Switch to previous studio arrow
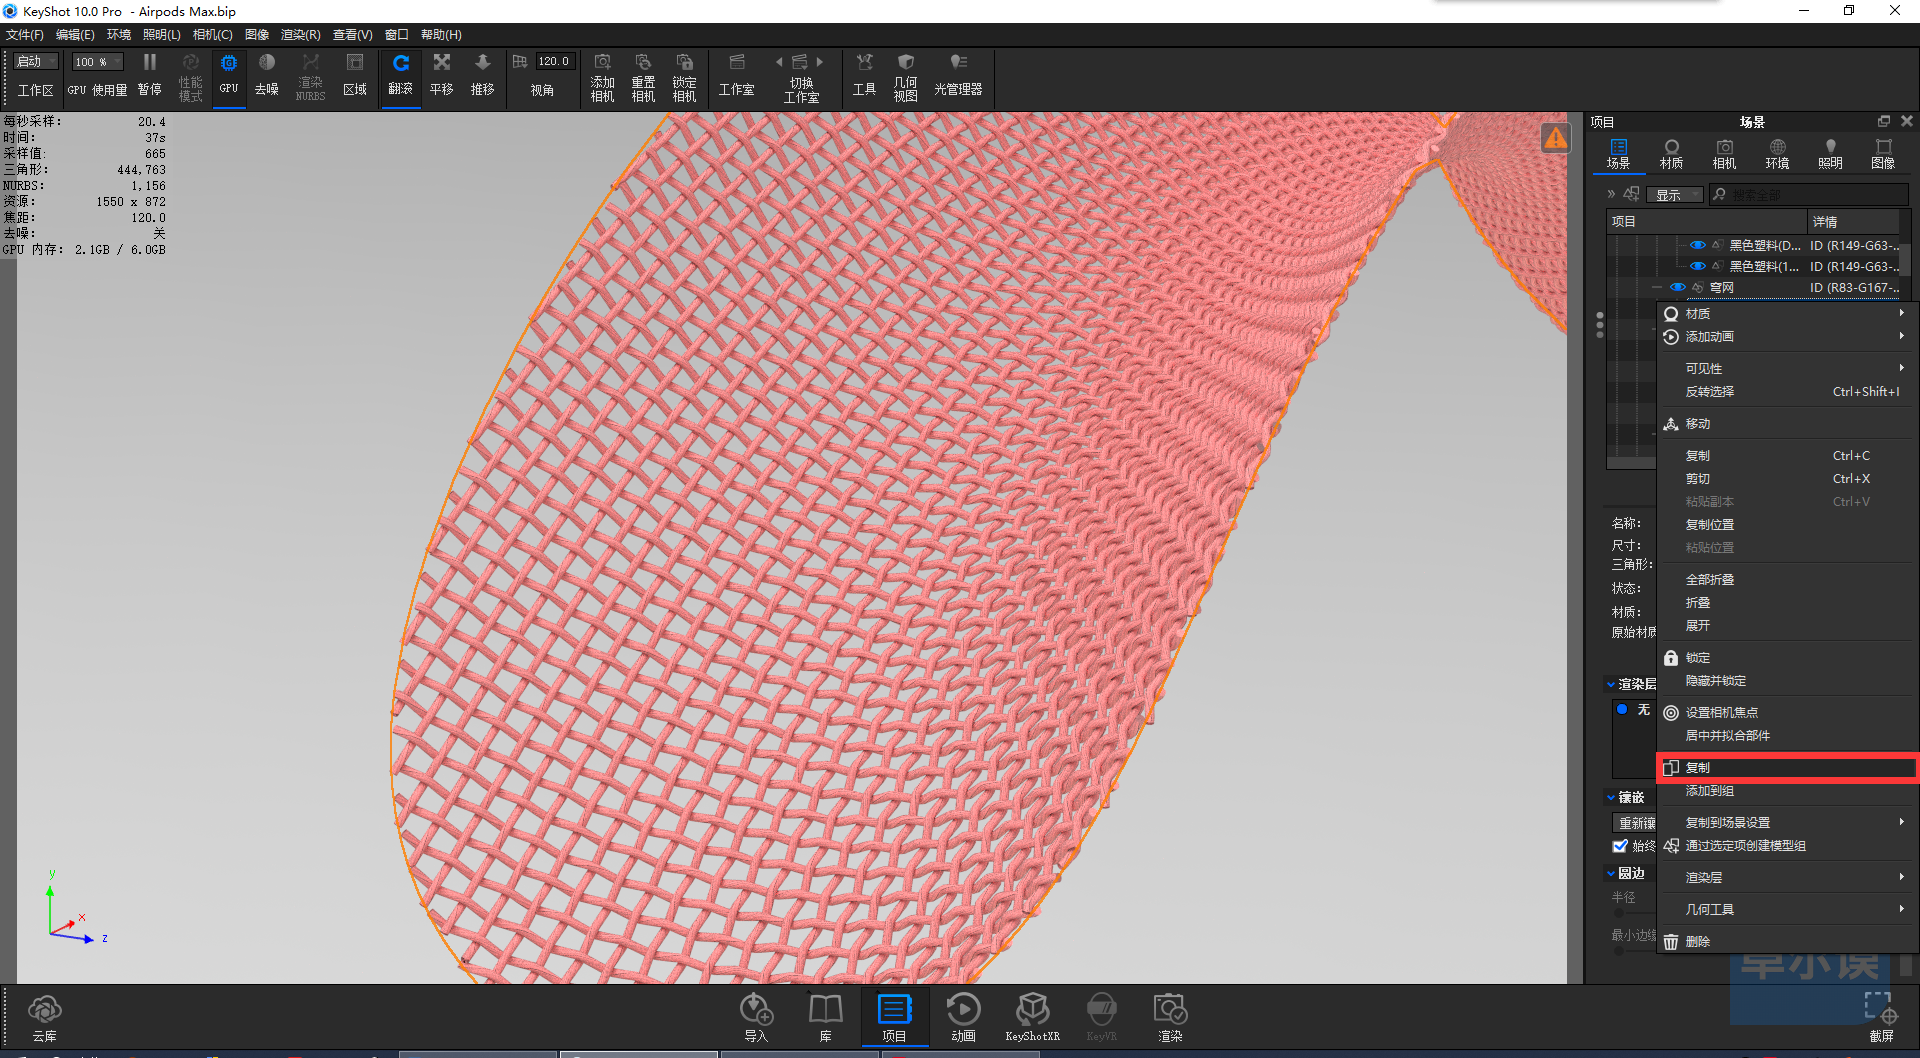Viewport: 1920px width, 1058px height. 779,62
